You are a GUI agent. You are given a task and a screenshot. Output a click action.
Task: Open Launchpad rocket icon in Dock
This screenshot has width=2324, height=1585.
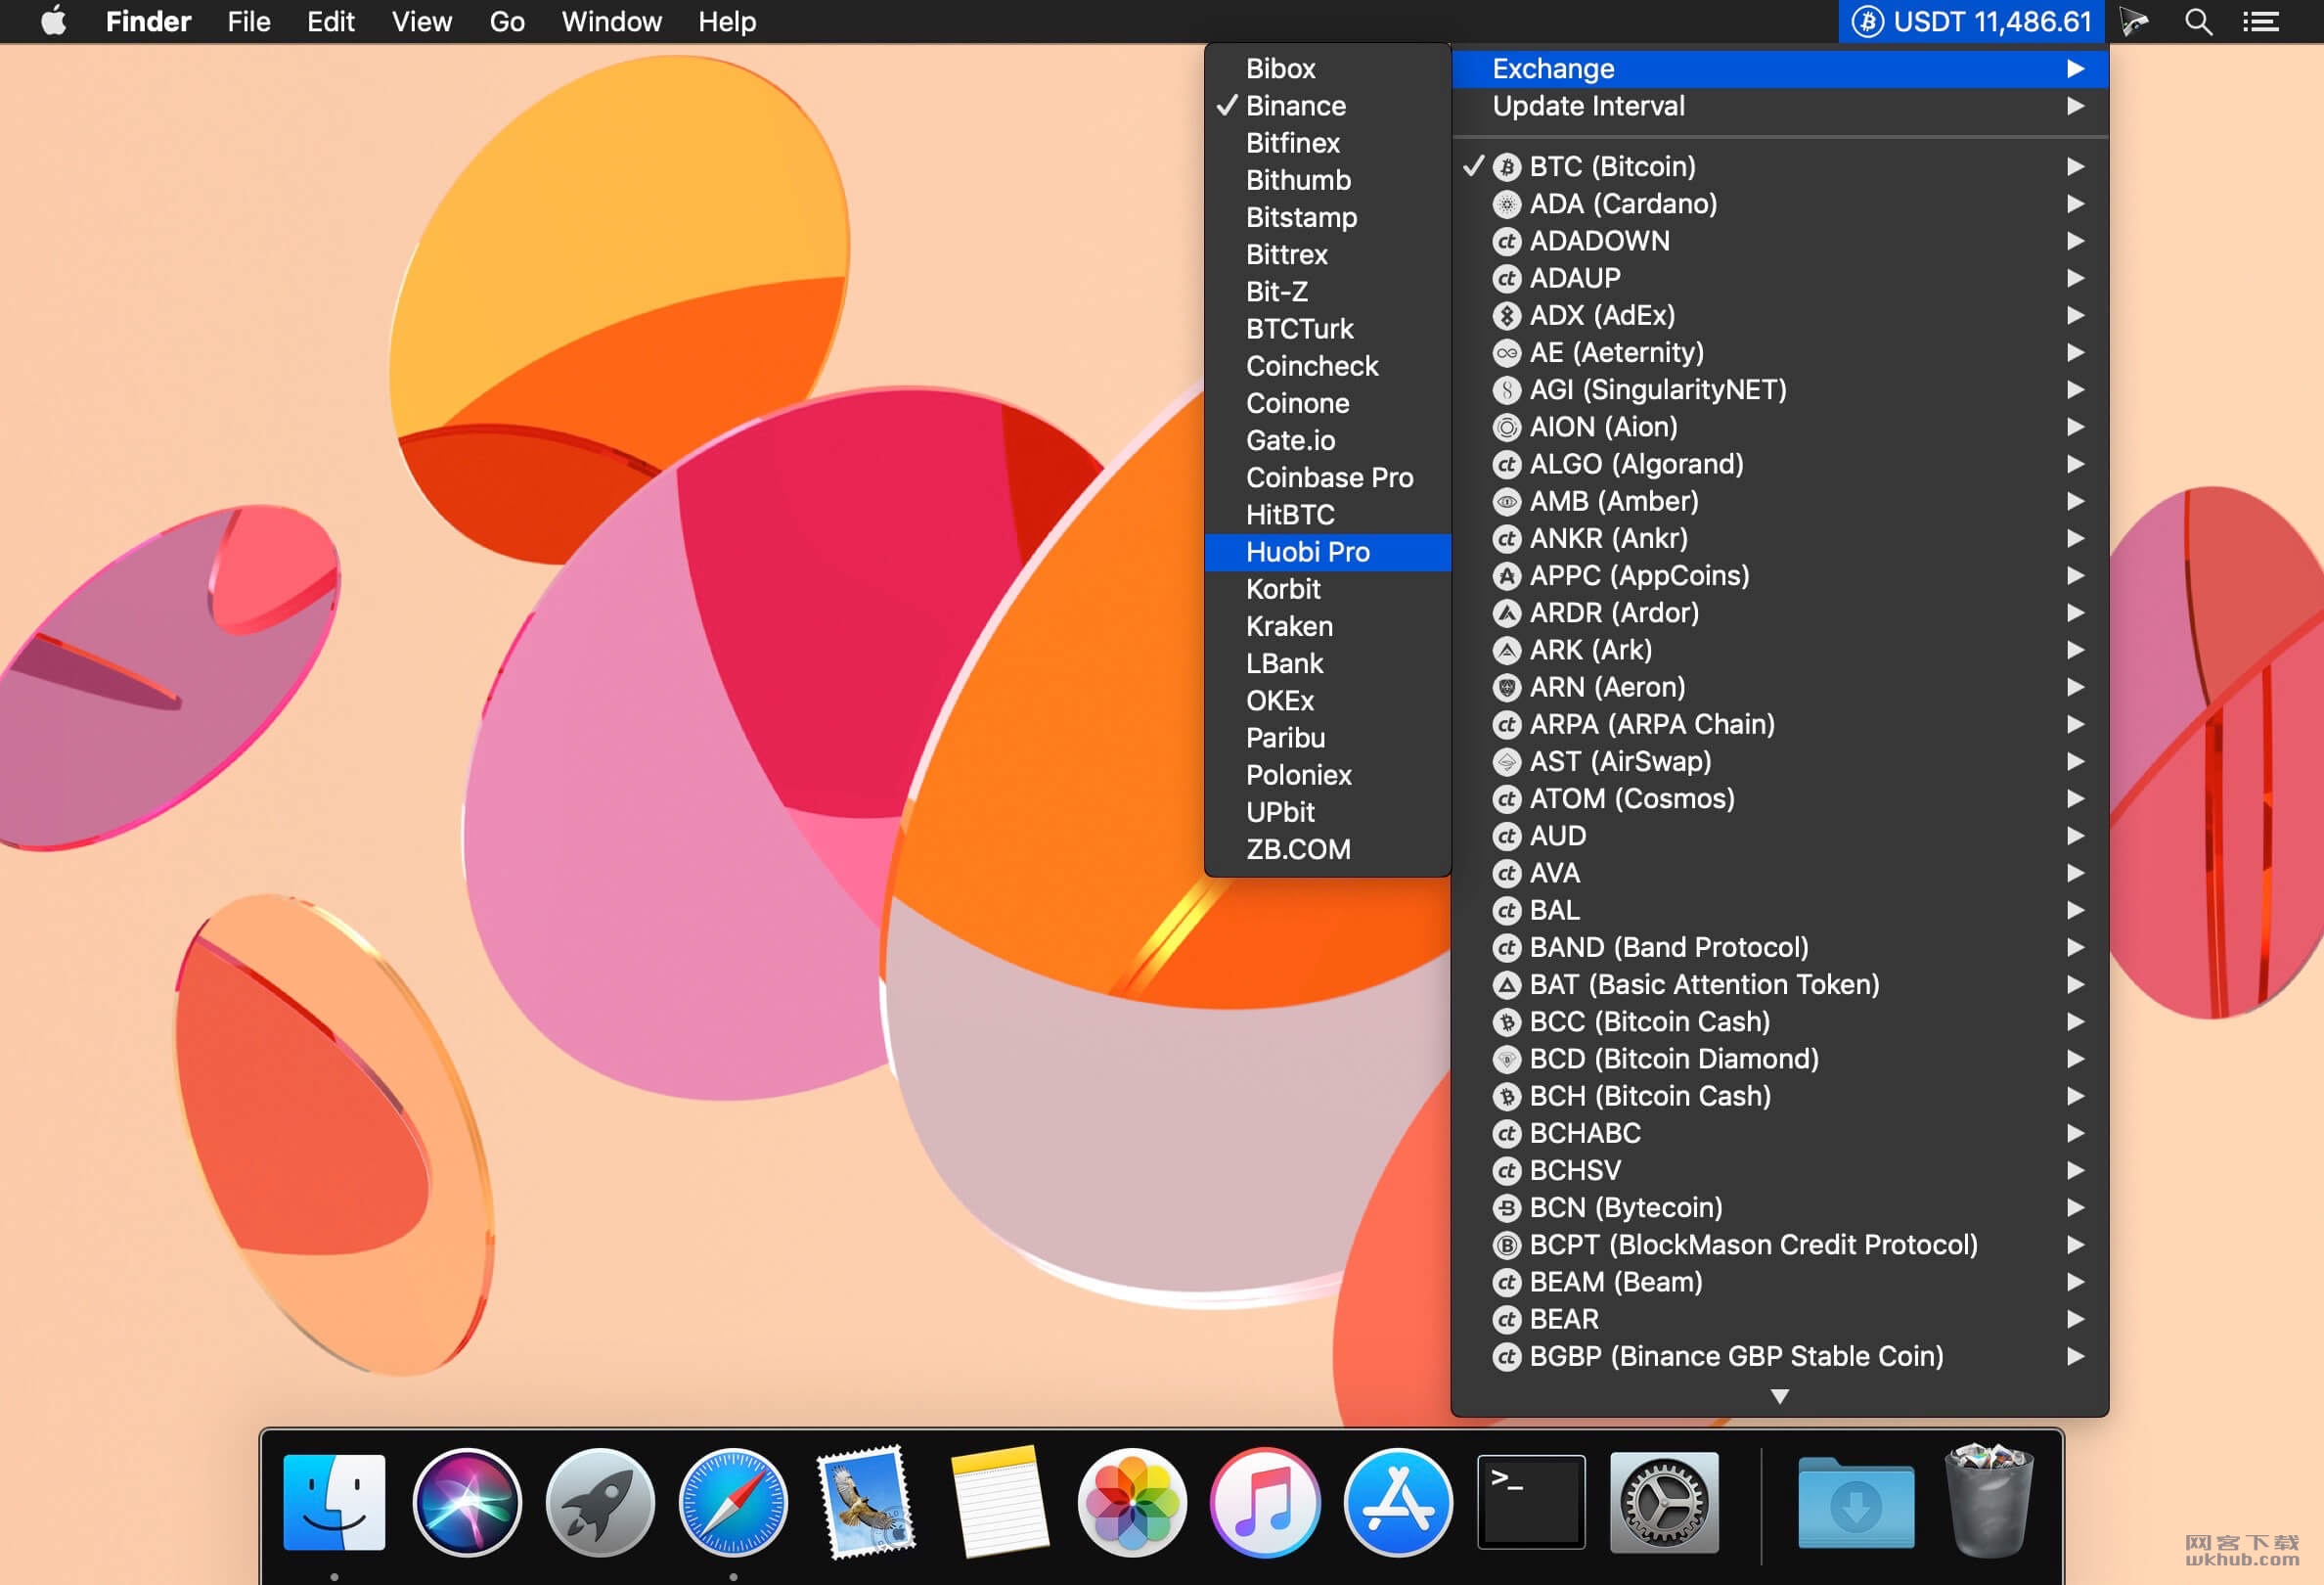coord(600,1501)
